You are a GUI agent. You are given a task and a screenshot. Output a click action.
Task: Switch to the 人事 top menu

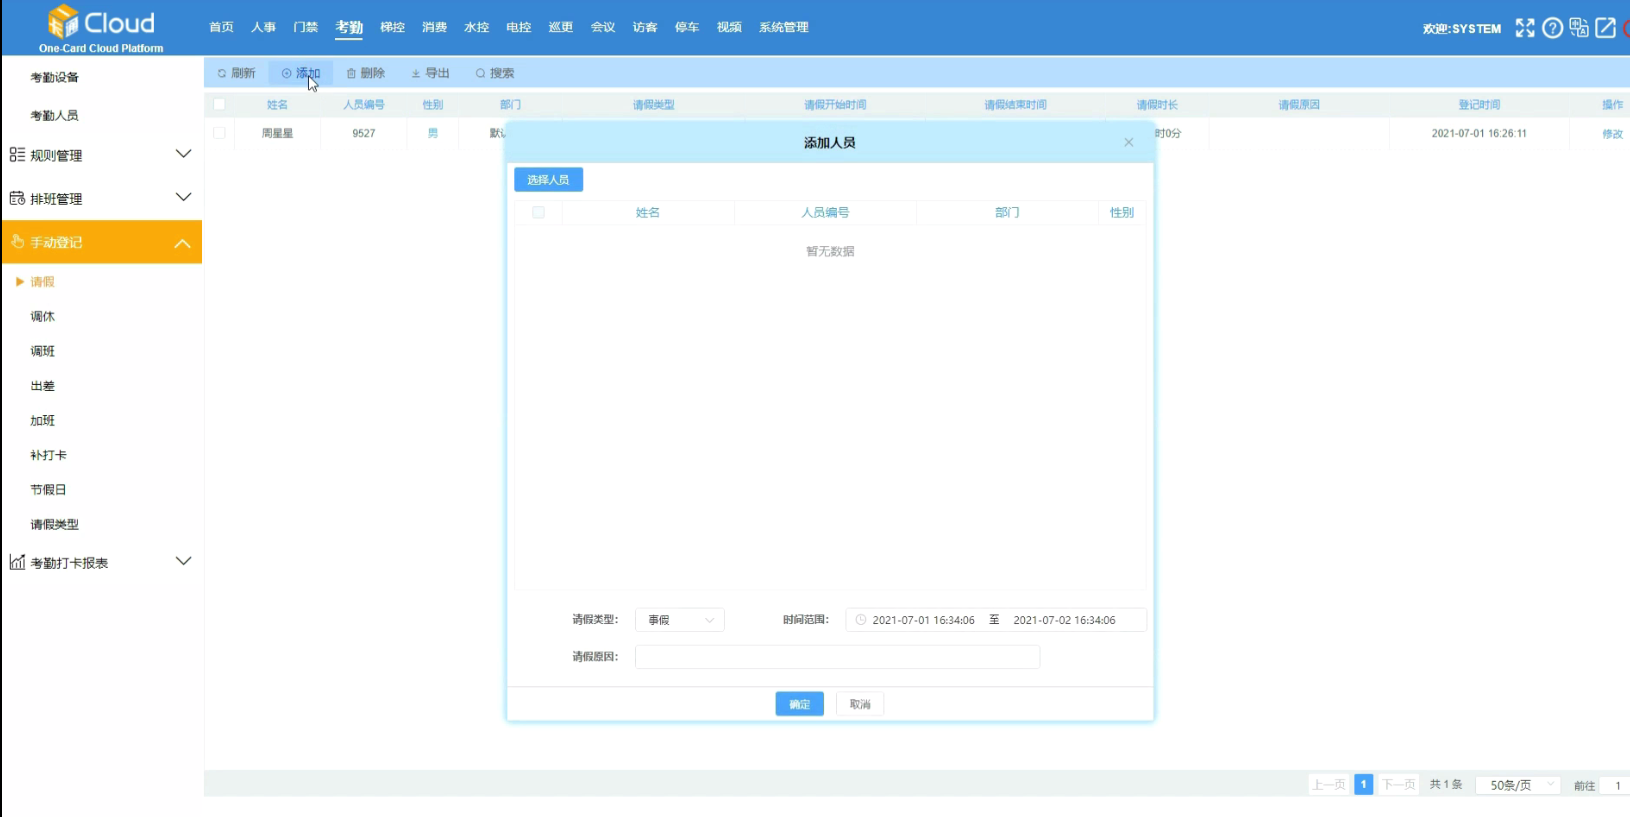tap(263, 27)
